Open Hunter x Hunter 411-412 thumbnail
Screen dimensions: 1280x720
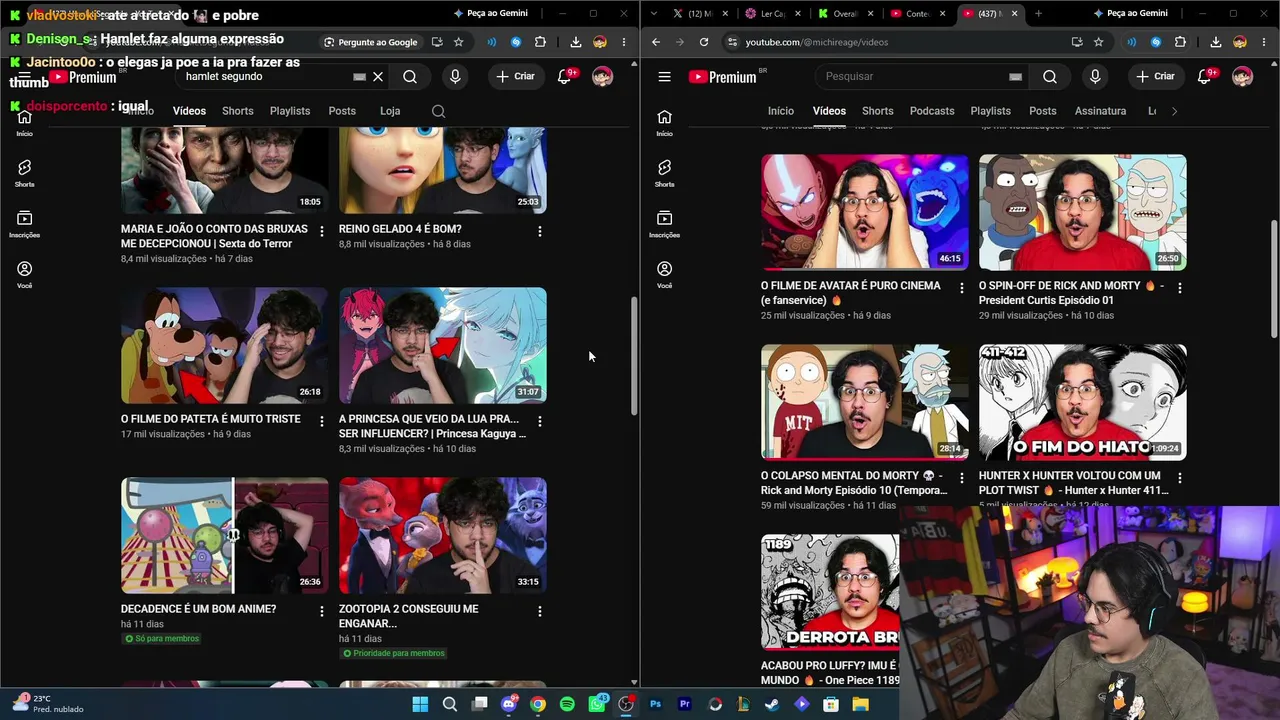click(x=1083, y=402)
